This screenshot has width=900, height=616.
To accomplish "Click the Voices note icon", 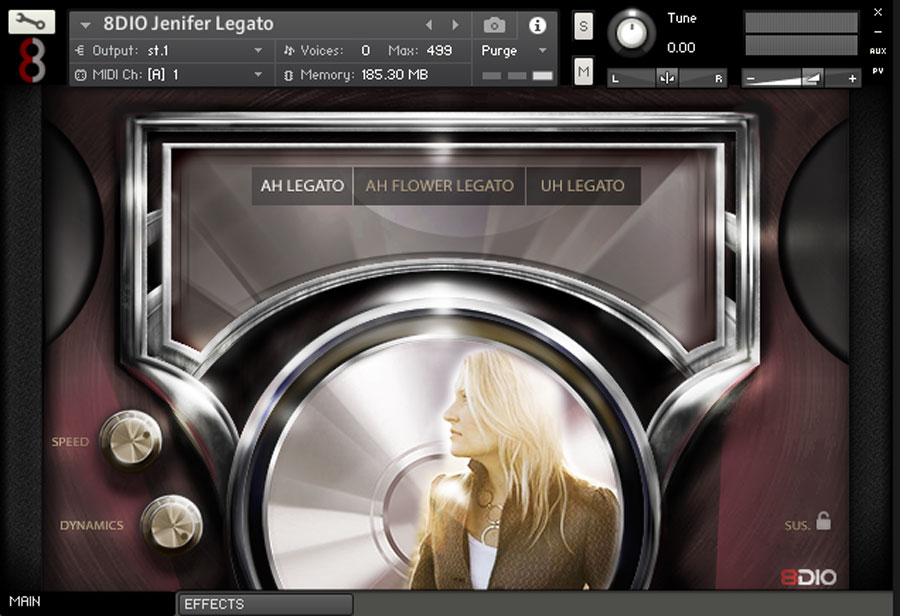I will coord(289,51).
